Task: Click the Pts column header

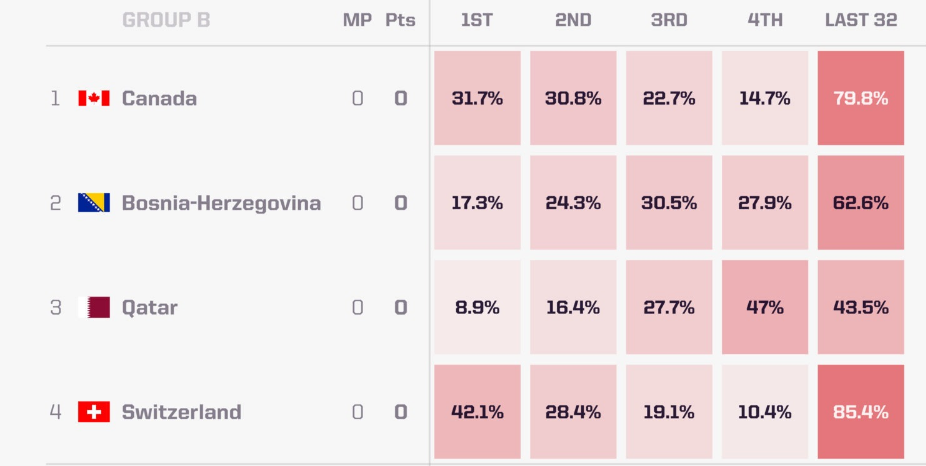Action: (400, 20)
